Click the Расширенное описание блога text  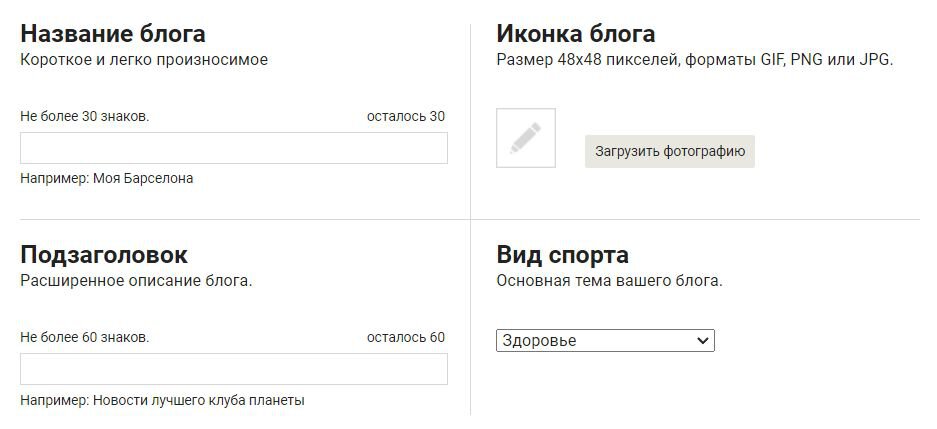pos(136,281)
